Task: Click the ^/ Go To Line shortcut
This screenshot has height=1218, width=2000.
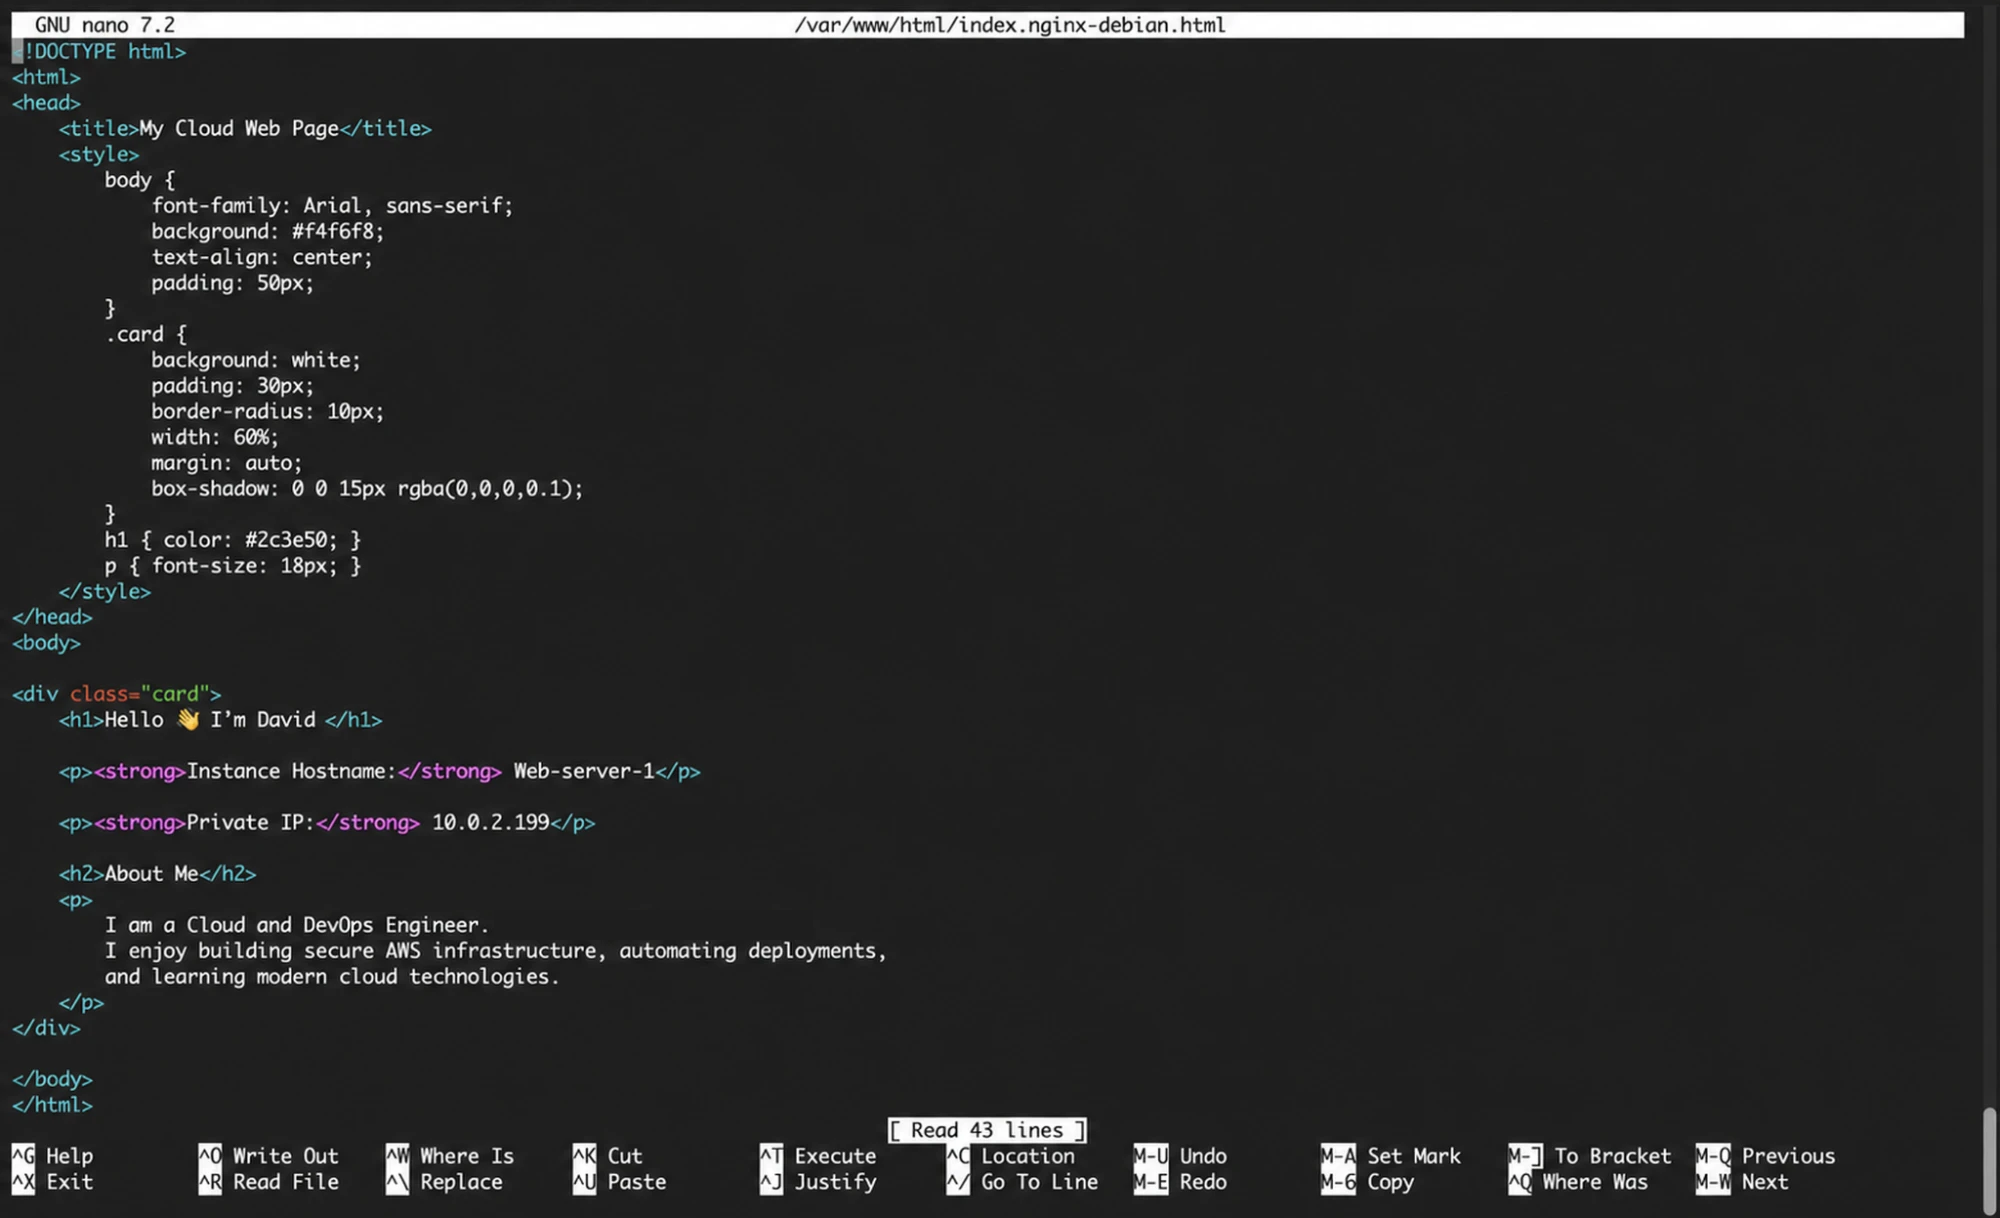Action: point(1023,1182)
